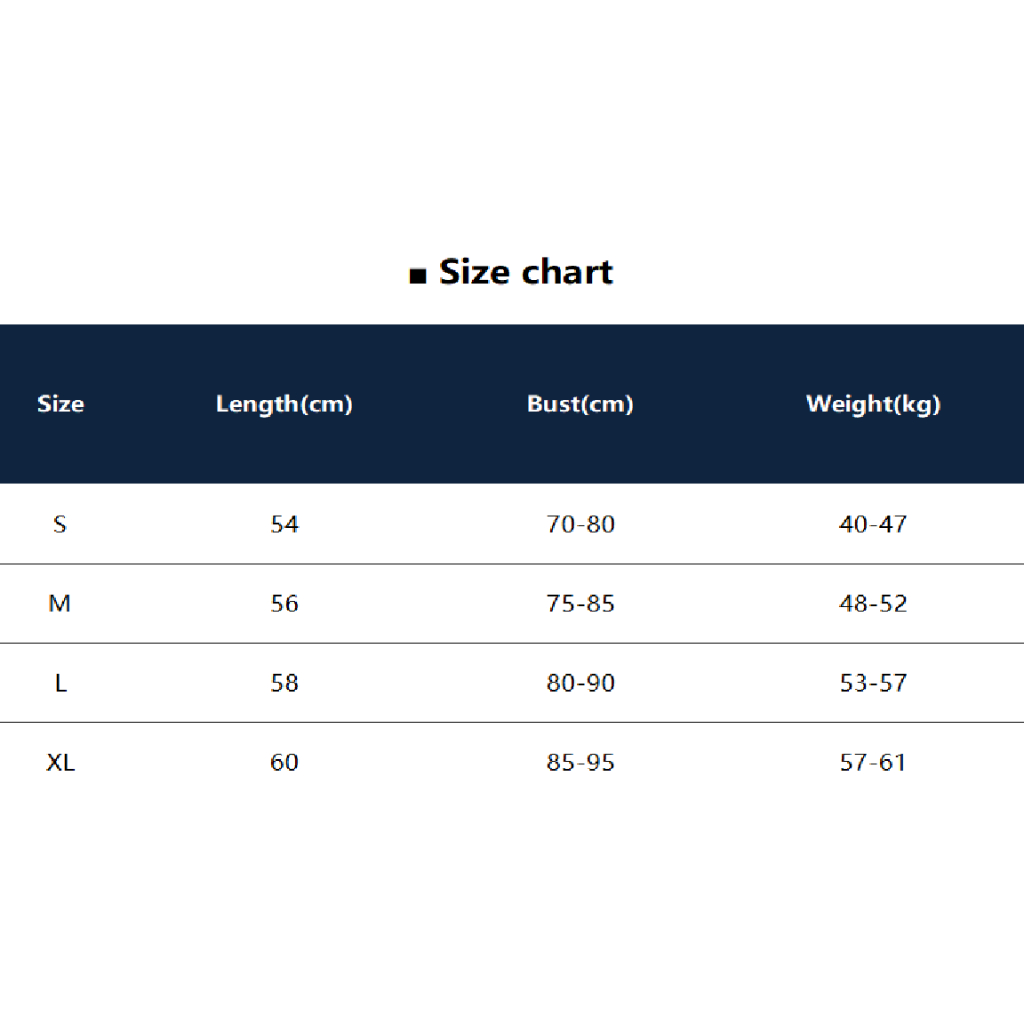The height and width of the screenshot is (1024, 1024).
Task: Click the square bullet before Size chart
Action: pos(418,275)
